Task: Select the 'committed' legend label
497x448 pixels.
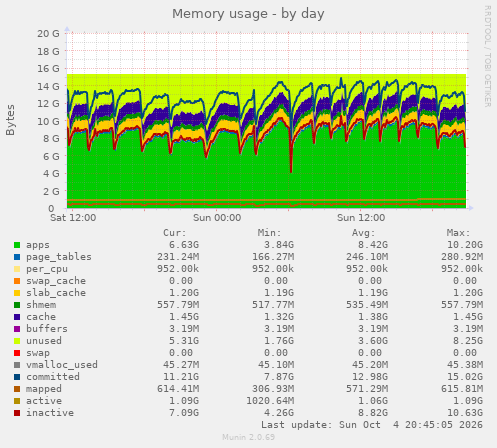Action: point(53,377)
